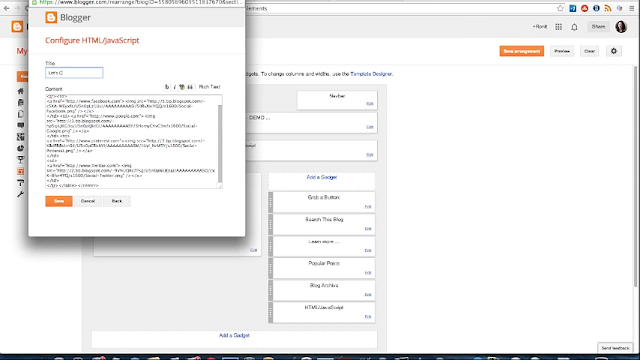Click insert link icon above Content

182,87
